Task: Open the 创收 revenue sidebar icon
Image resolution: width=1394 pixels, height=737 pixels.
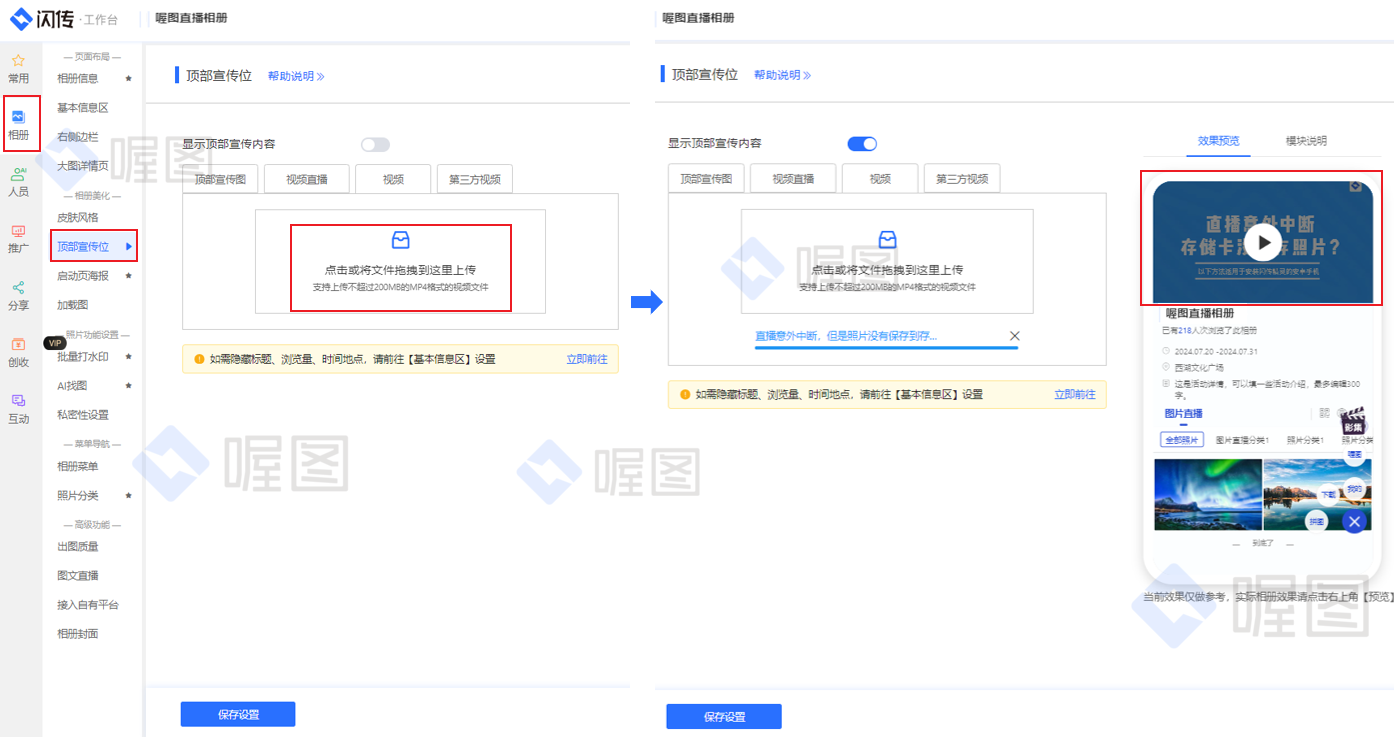Action: click(18, 344)
